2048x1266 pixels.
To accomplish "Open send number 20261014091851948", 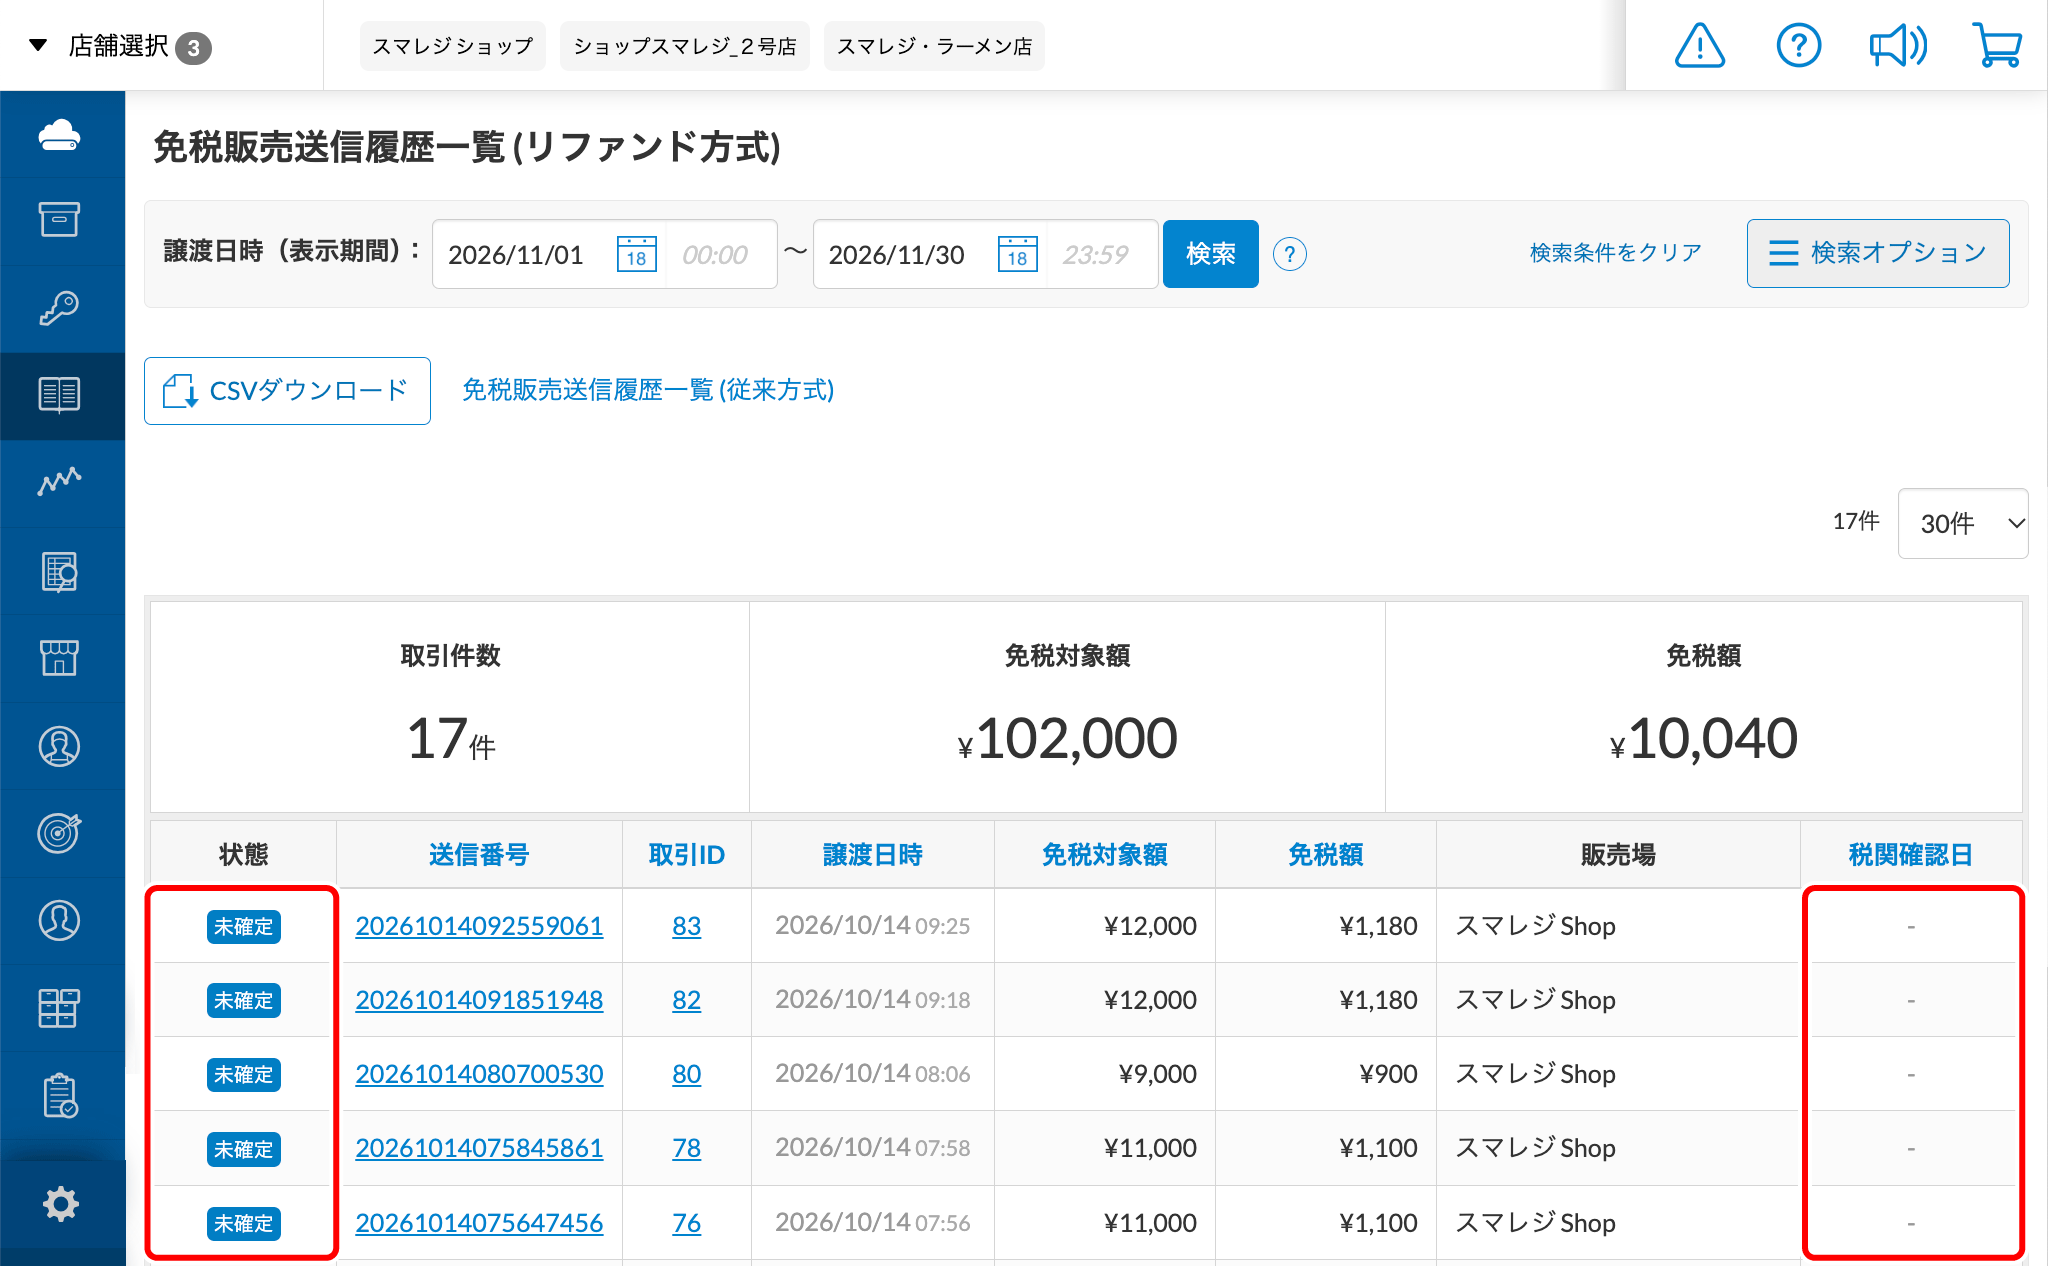I will point(479,1000).
